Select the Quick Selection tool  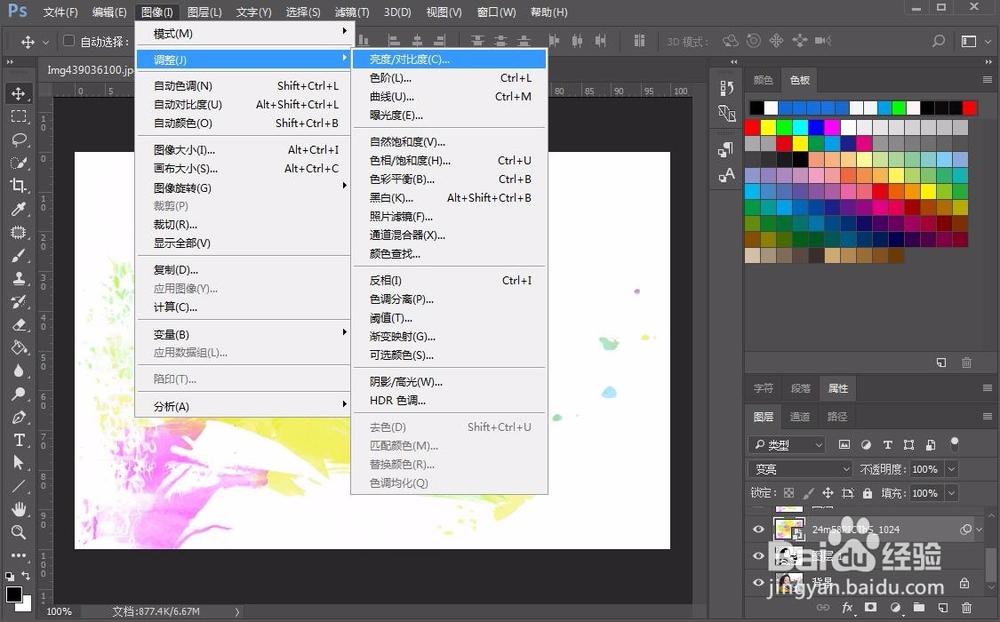pos(18,162)
